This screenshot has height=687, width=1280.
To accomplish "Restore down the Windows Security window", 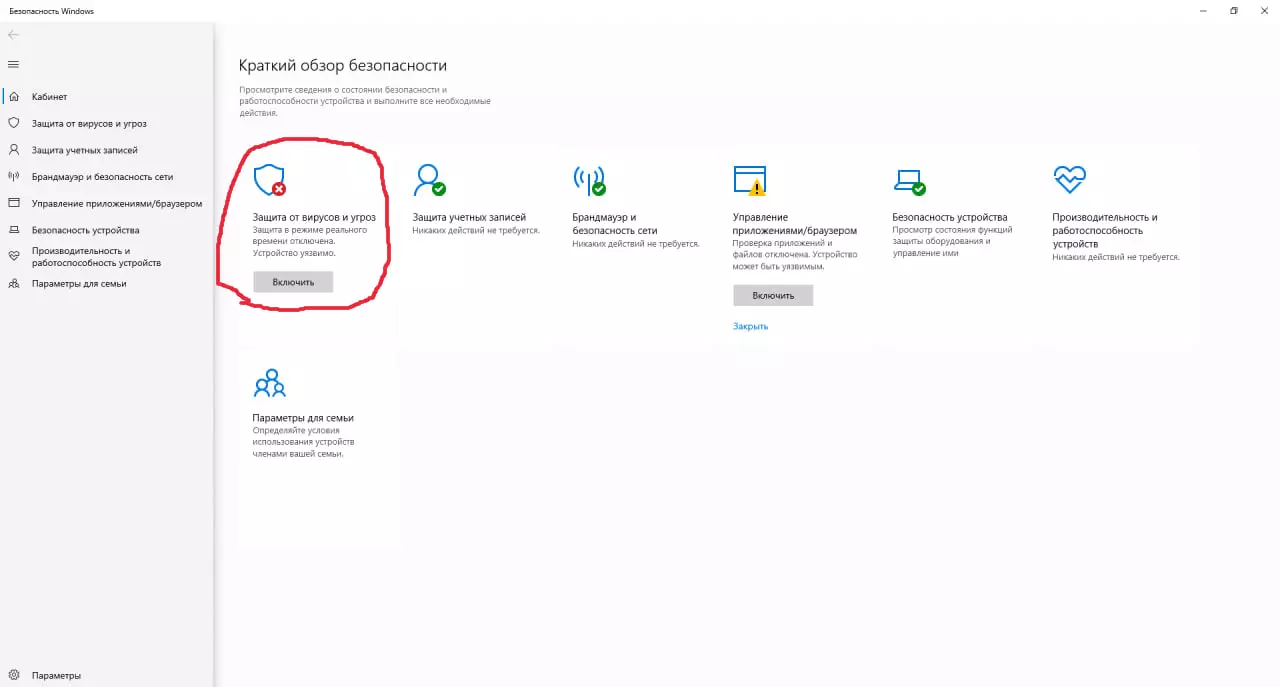I will pos(1234,10).
